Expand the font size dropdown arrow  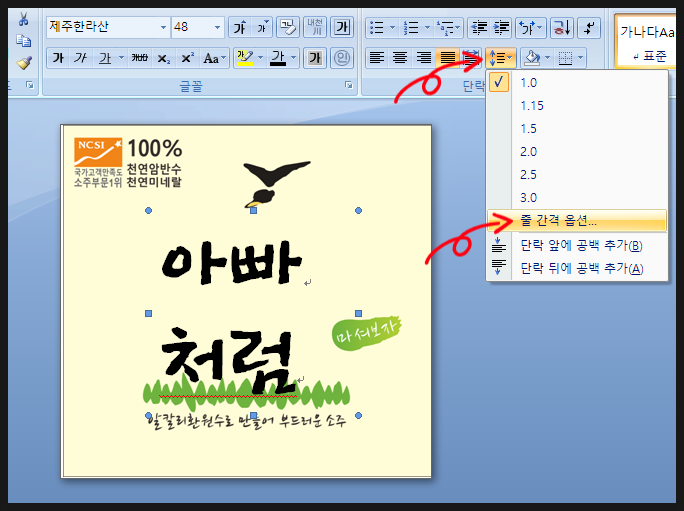coord(217,27)
